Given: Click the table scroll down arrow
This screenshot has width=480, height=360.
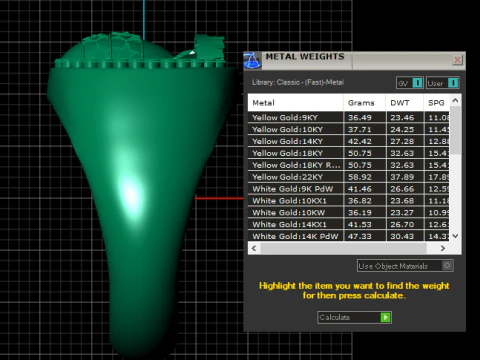Looking at the screenshot, I should (455, 236).
